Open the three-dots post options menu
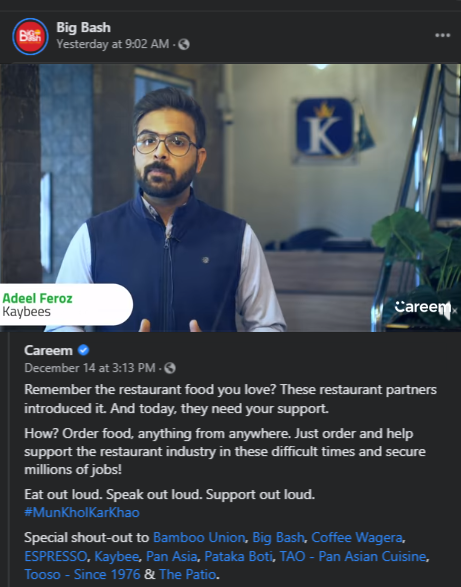The height and width of the screenshot is (587, 461). (x=442, y=35)
